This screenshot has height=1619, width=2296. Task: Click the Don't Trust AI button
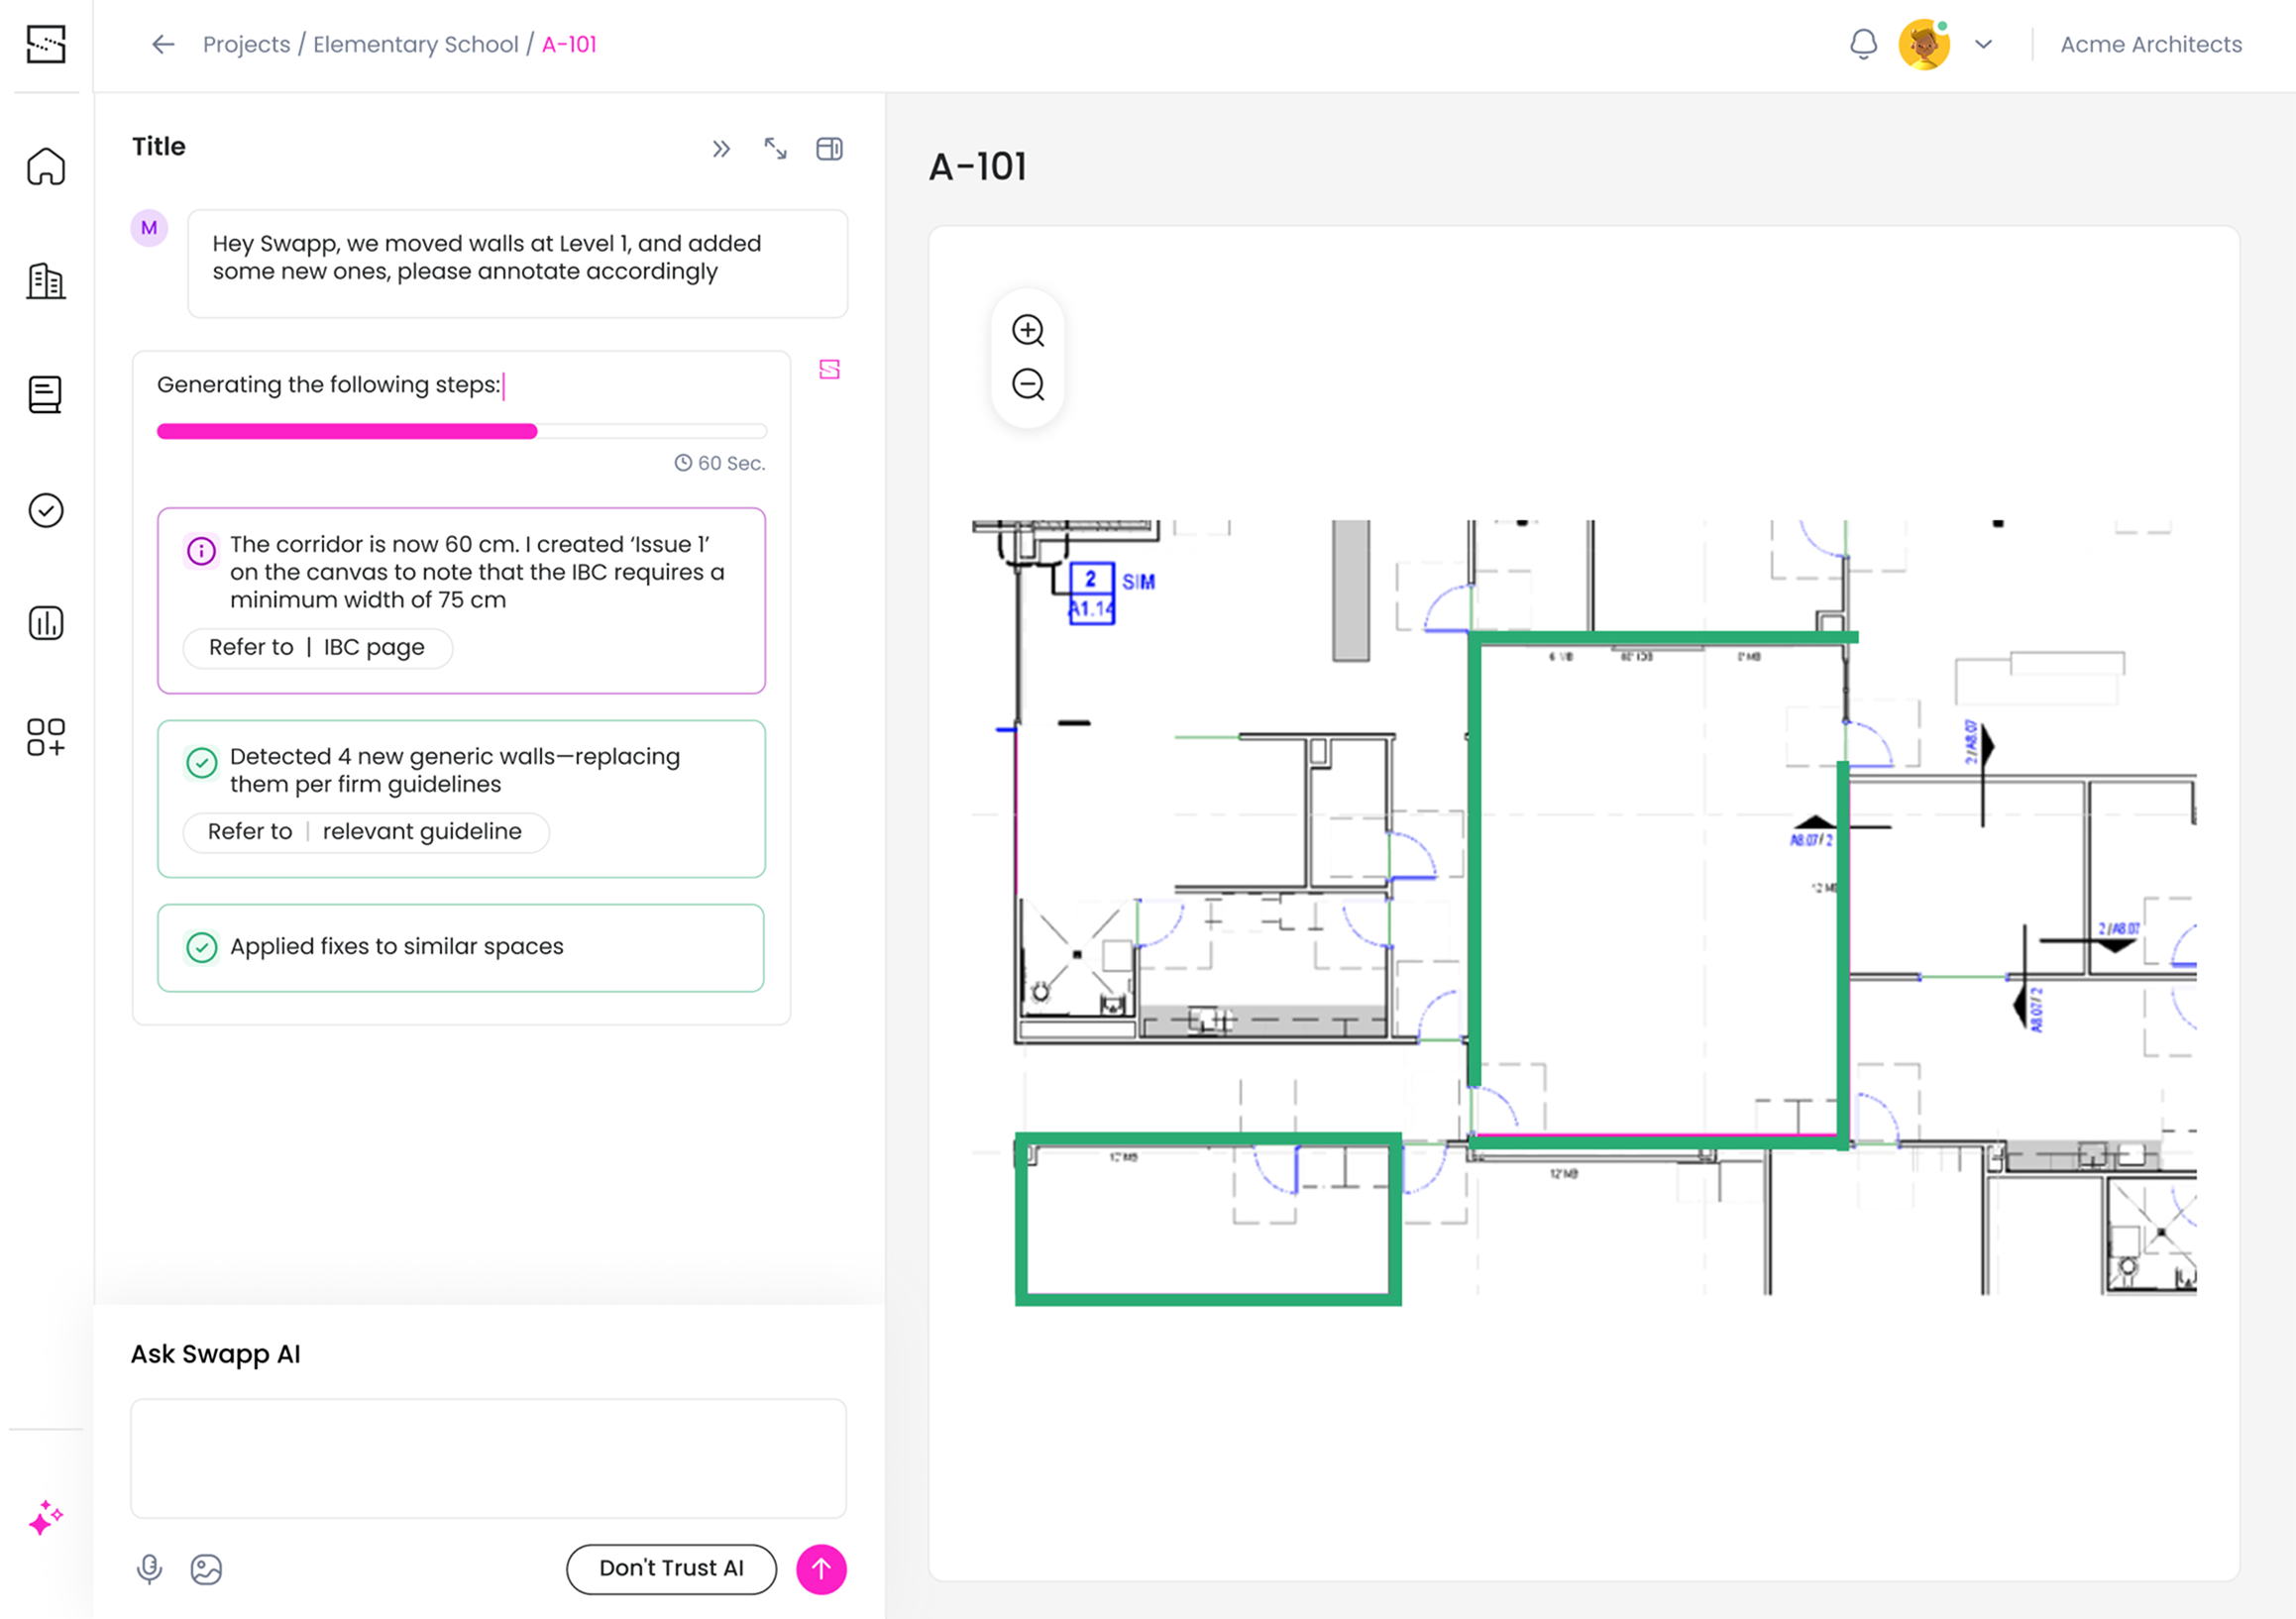tap(671, 1569)
